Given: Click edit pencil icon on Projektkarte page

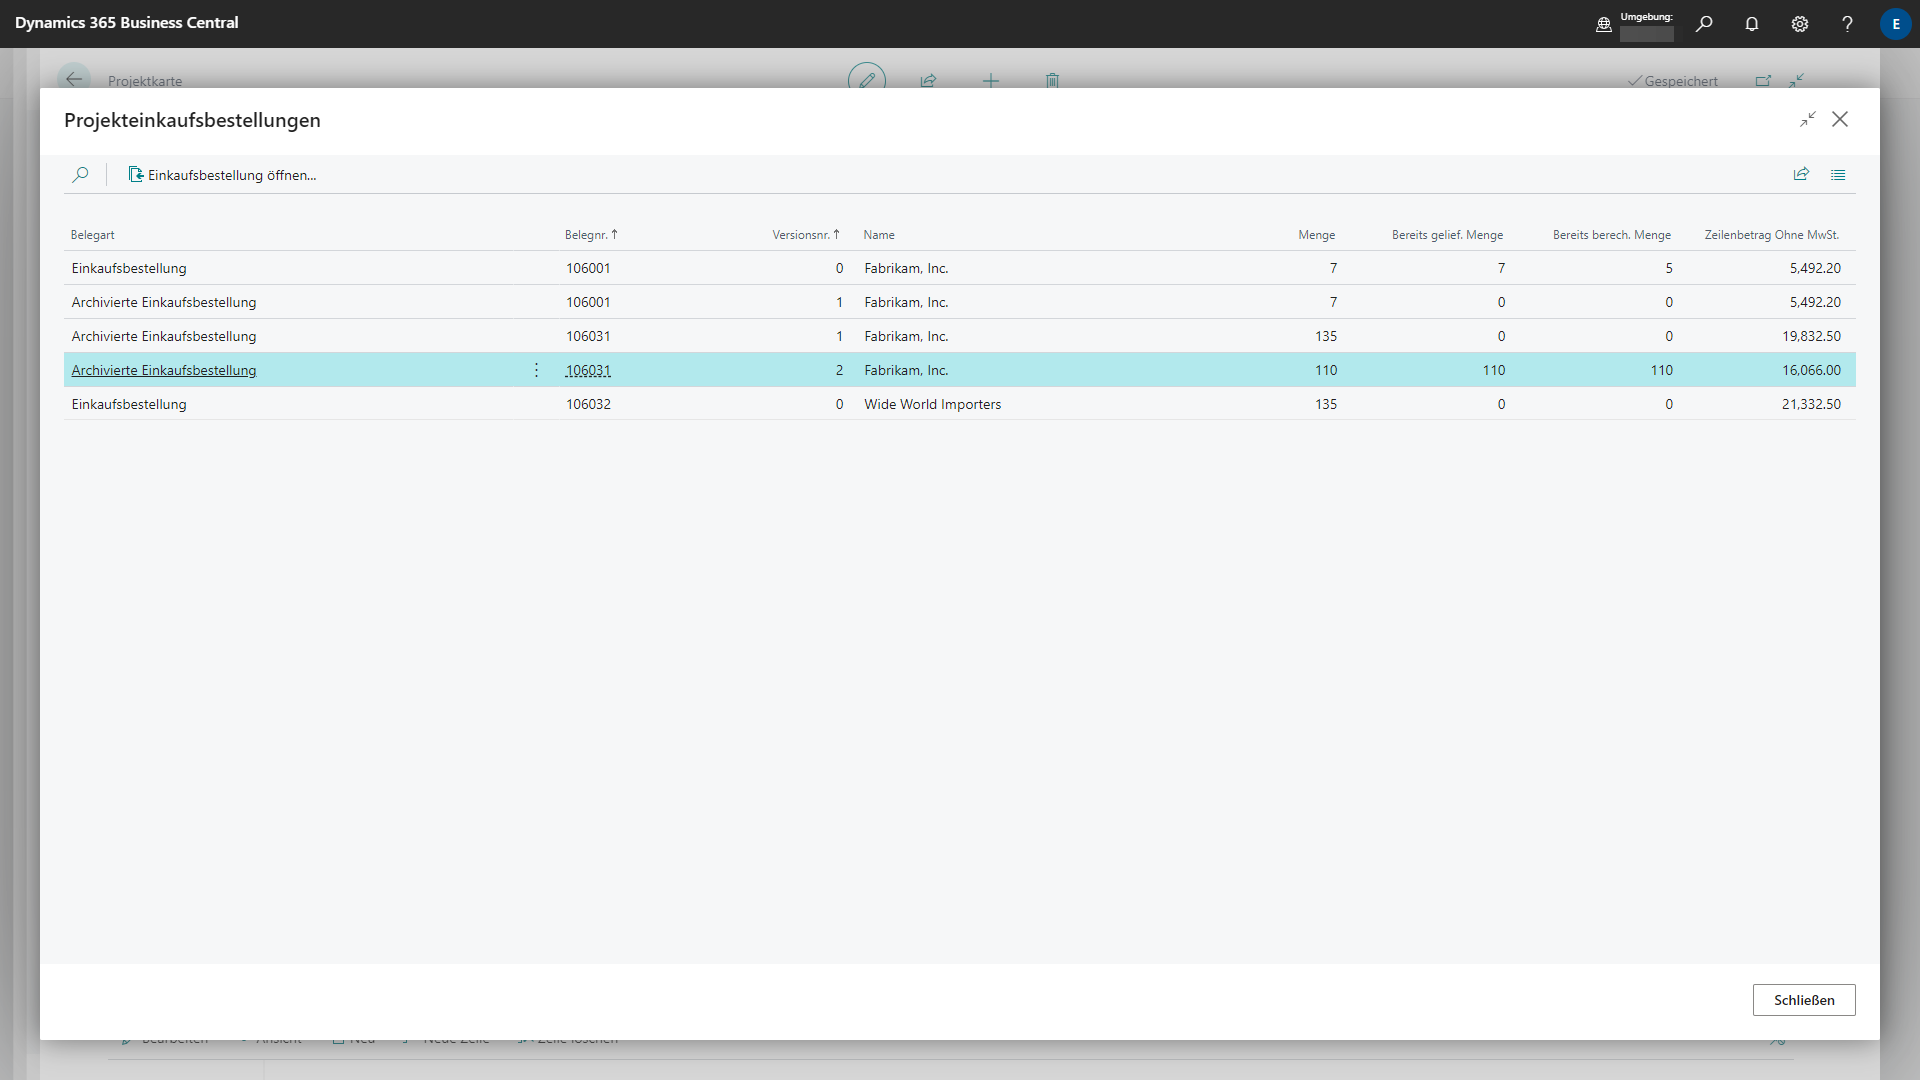Looking at the screenshot, I should [x=867, y=79].
